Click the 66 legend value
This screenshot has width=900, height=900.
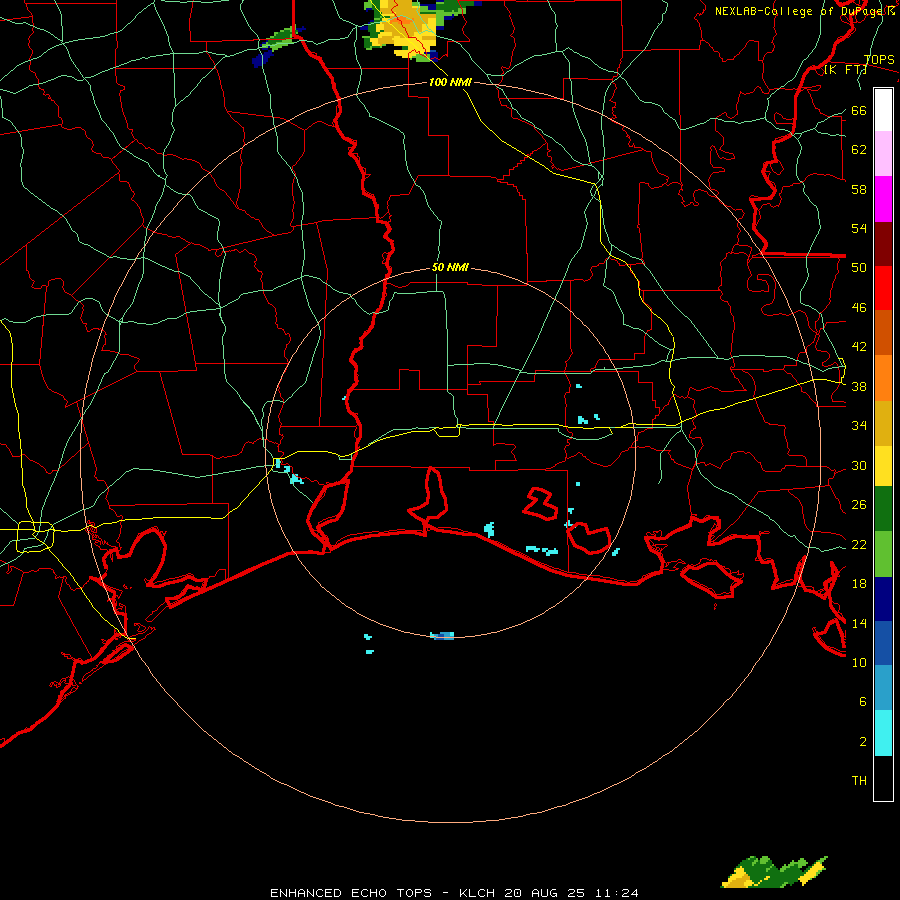click(859, 111)
